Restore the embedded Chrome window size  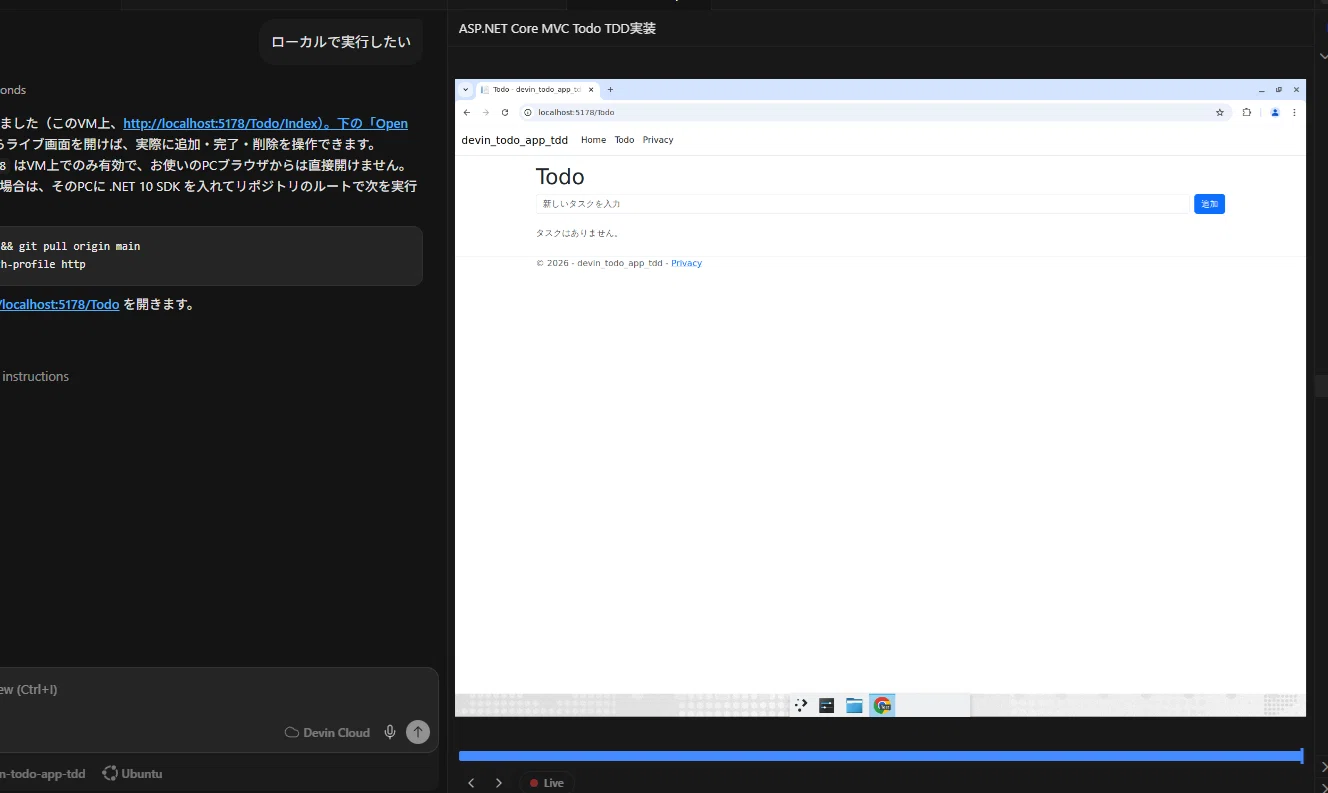(x=1279, y=90)
